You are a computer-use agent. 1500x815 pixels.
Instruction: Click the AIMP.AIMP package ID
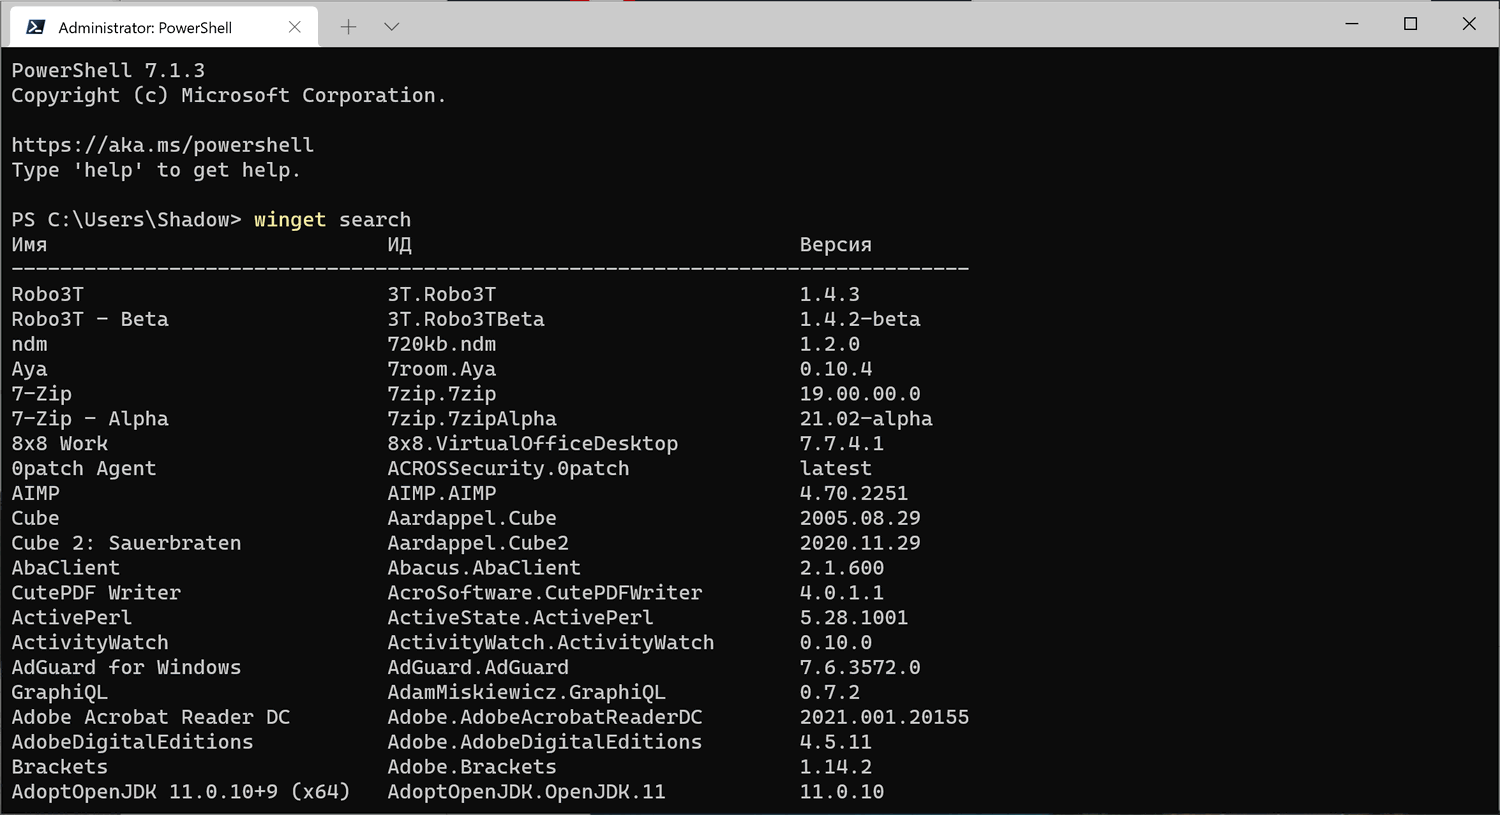click(x=441, y=493)
